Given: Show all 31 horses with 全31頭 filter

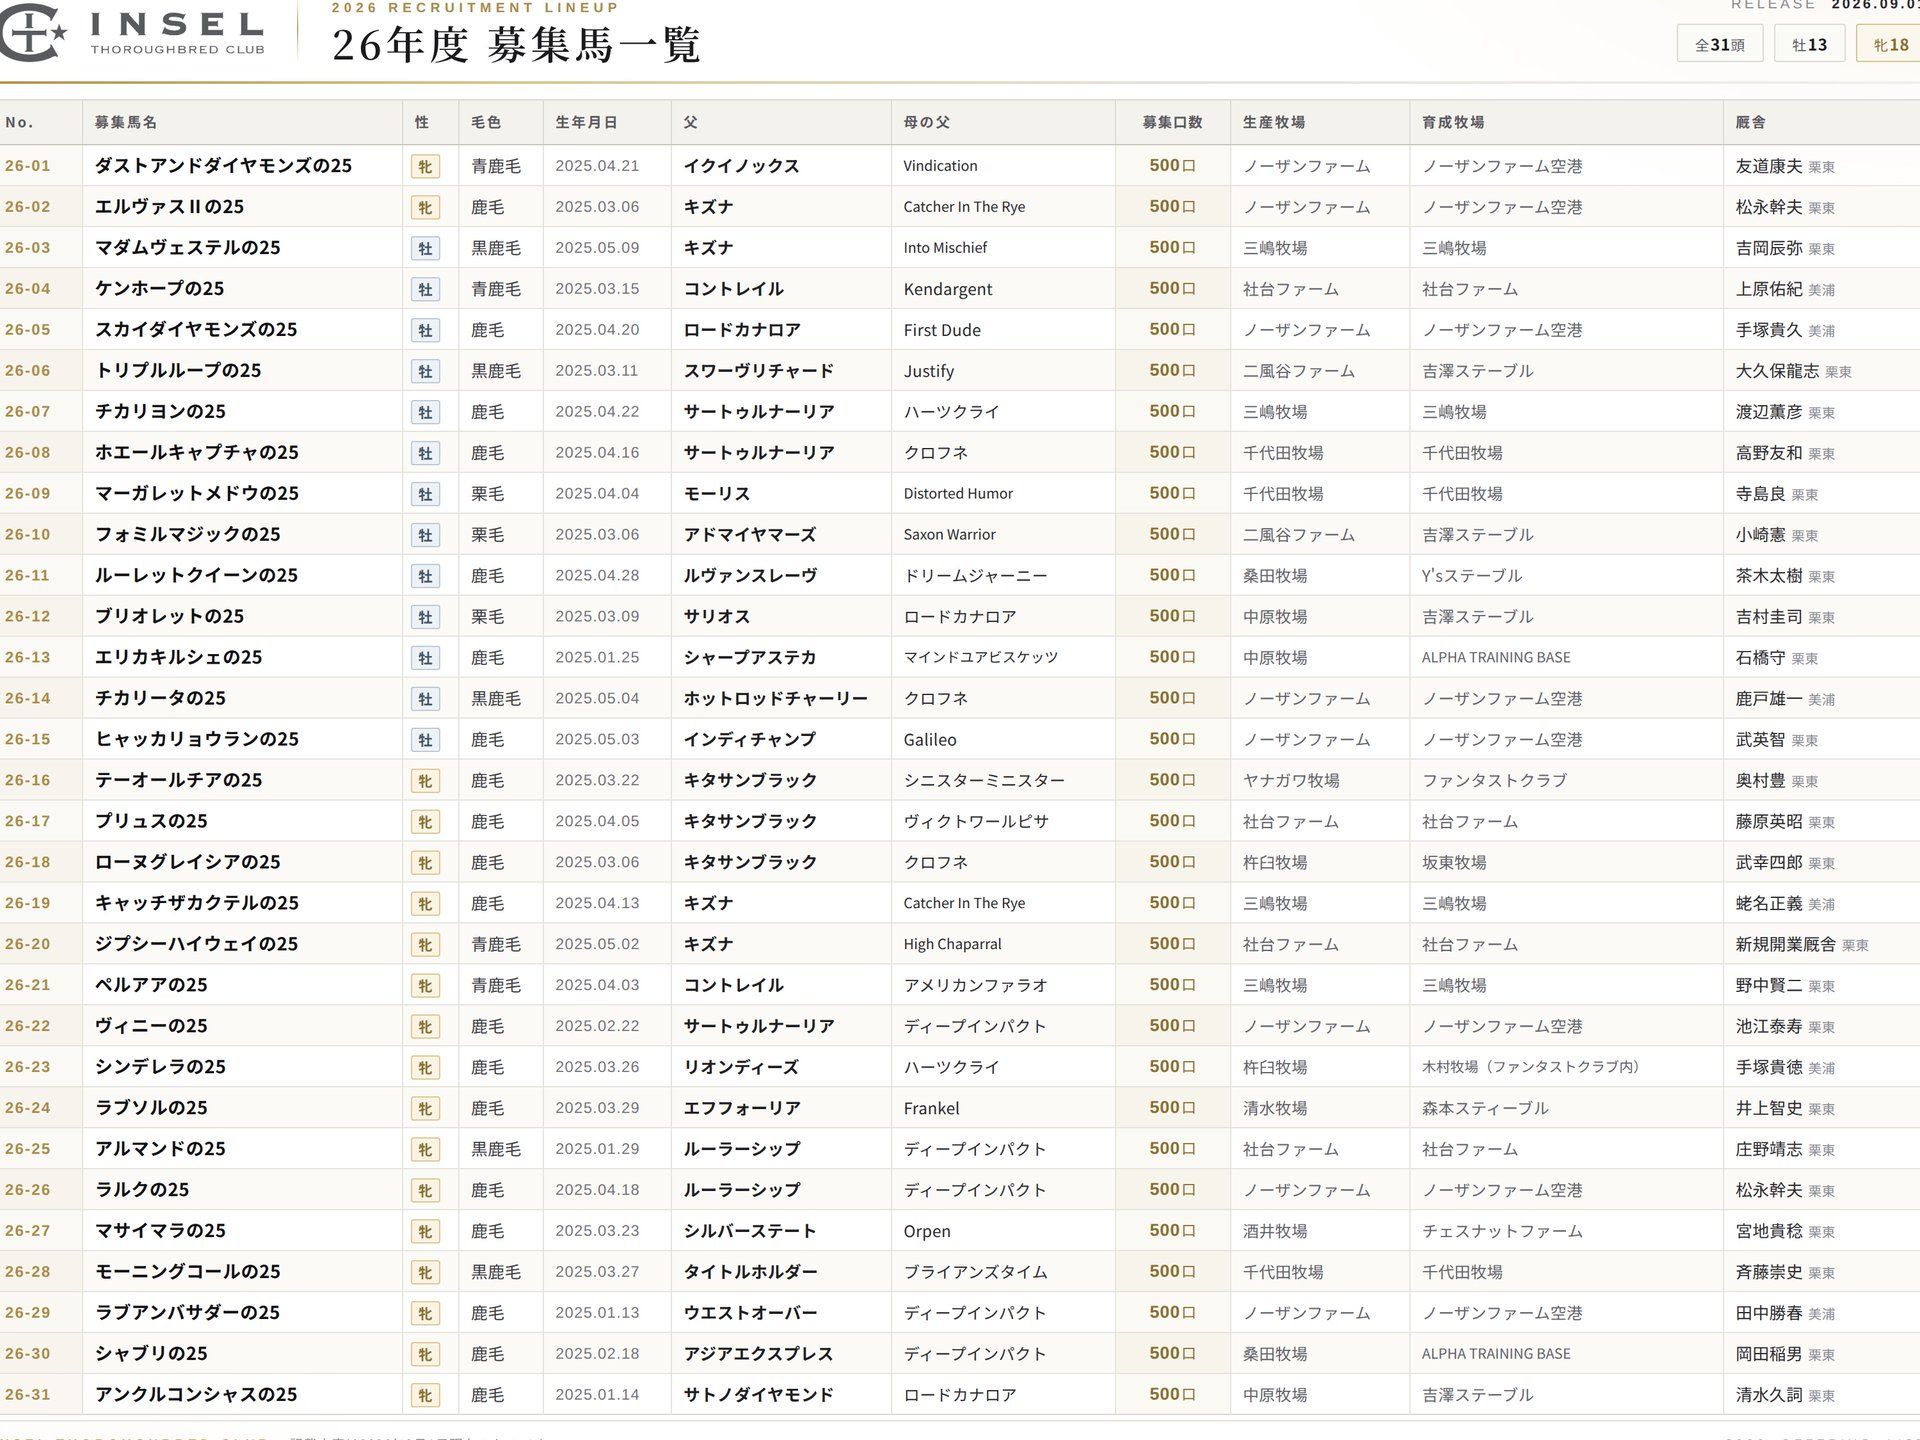Looking at the screenshot, I should point(1719,44).
